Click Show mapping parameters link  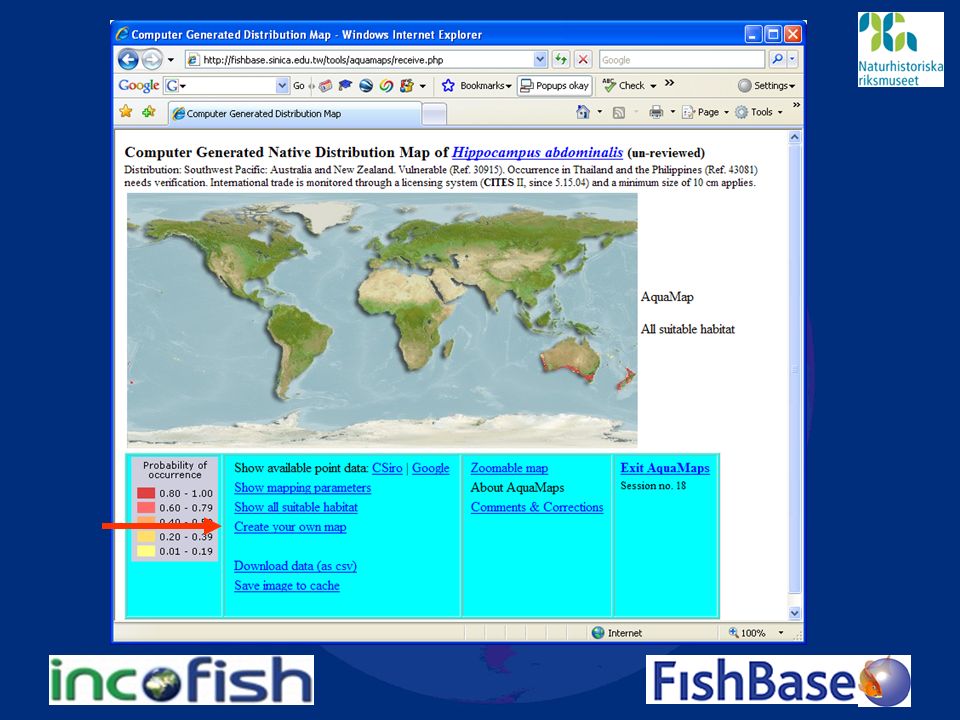302,488
